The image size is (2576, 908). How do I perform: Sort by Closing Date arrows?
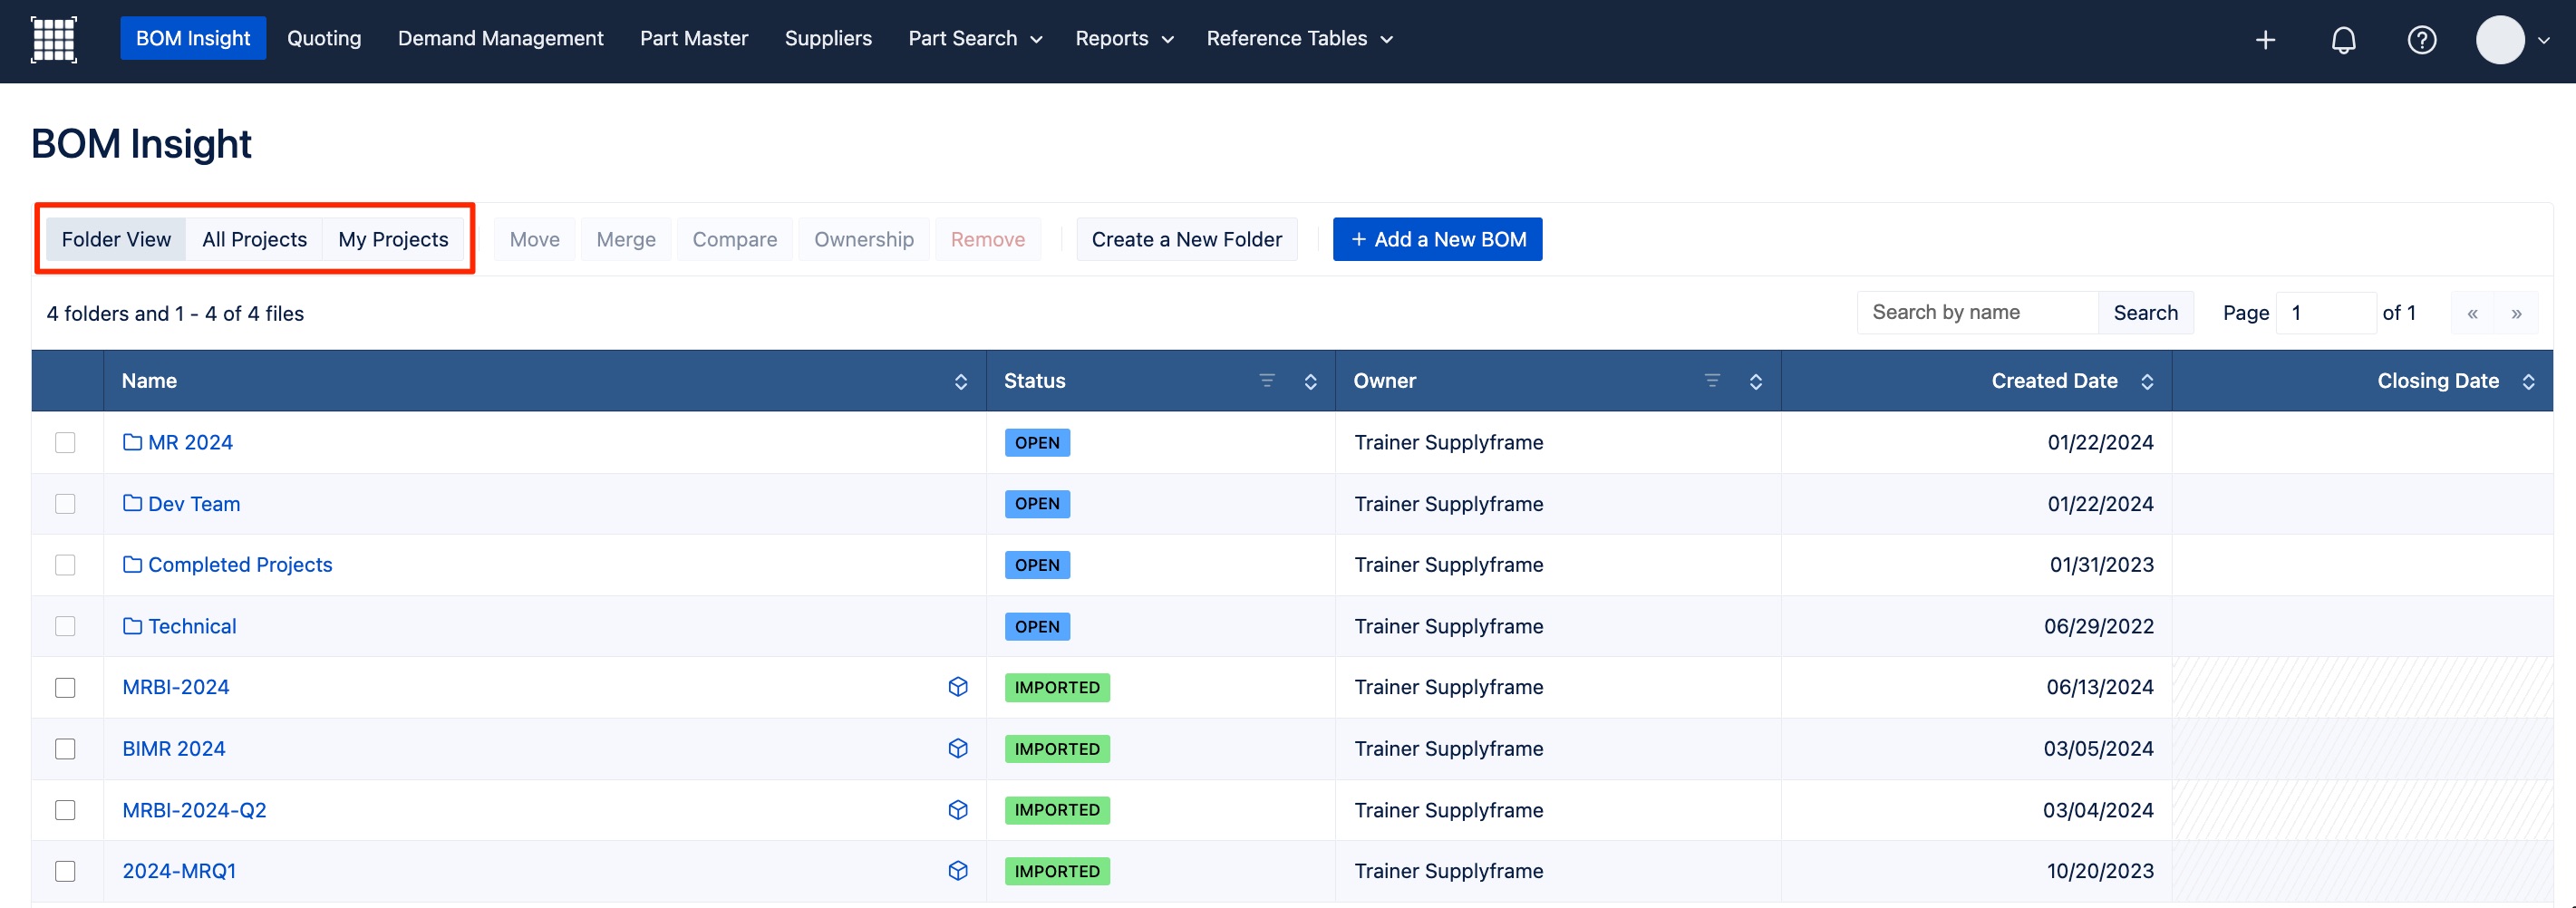(2528, 381)
